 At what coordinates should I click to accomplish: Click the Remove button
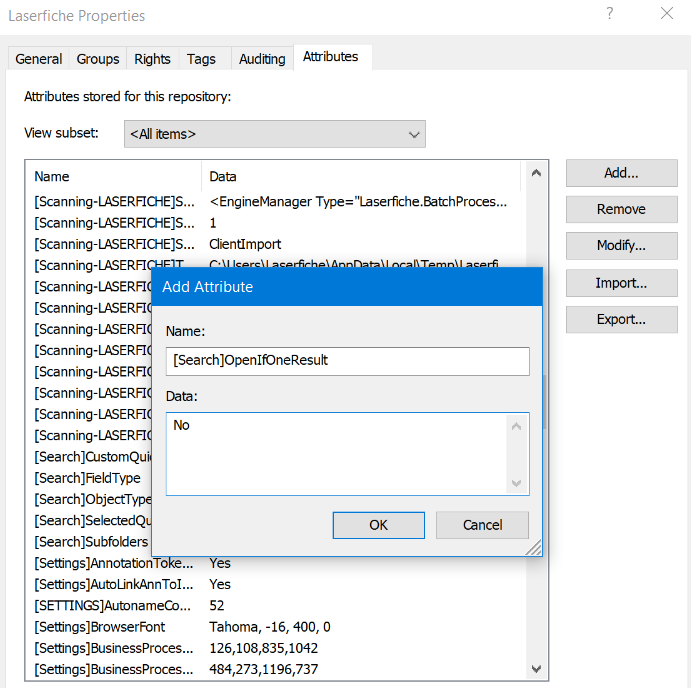pos(621,209)
